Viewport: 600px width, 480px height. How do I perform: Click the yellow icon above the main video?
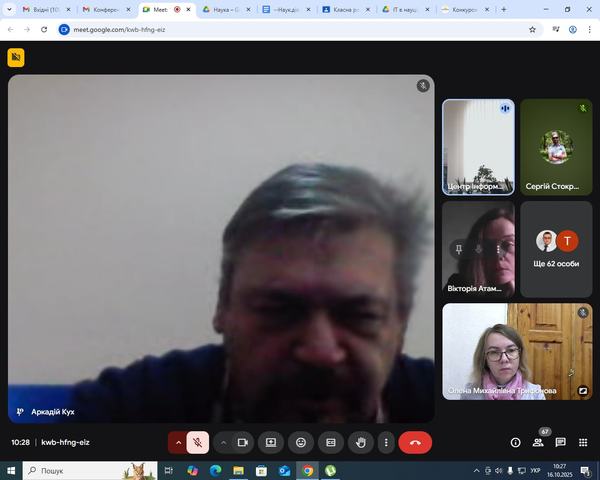16,58
